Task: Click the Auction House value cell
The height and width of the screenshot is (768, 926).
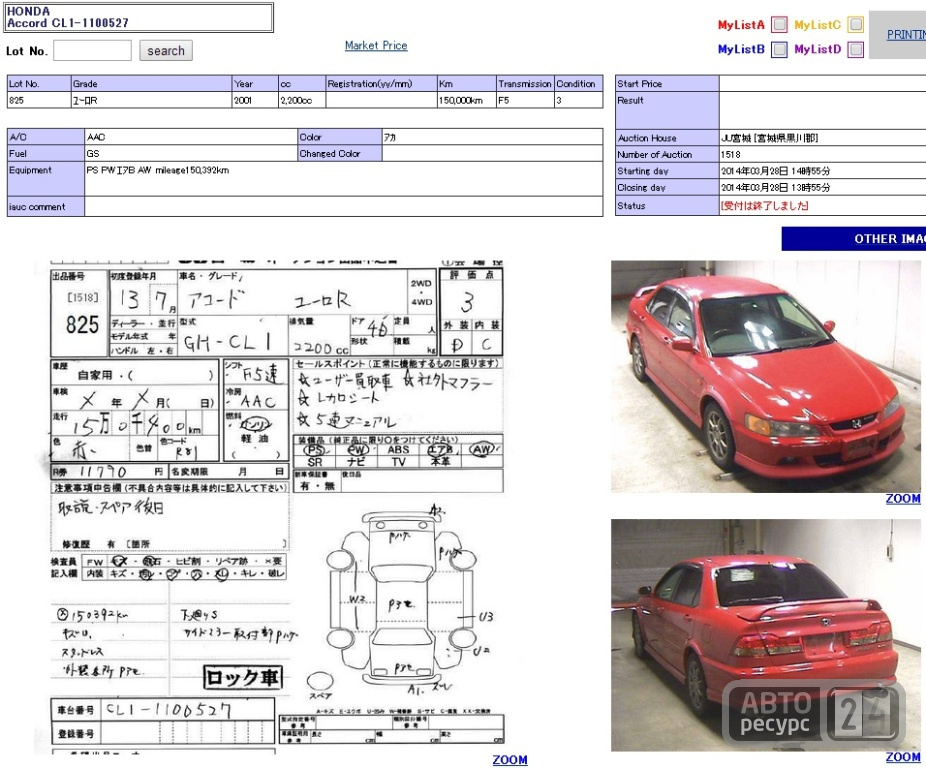Action: 823,138
